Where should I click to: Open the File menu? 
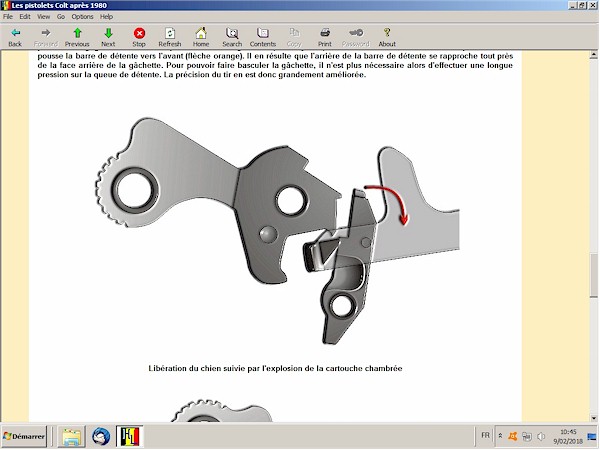pos(10,17)
